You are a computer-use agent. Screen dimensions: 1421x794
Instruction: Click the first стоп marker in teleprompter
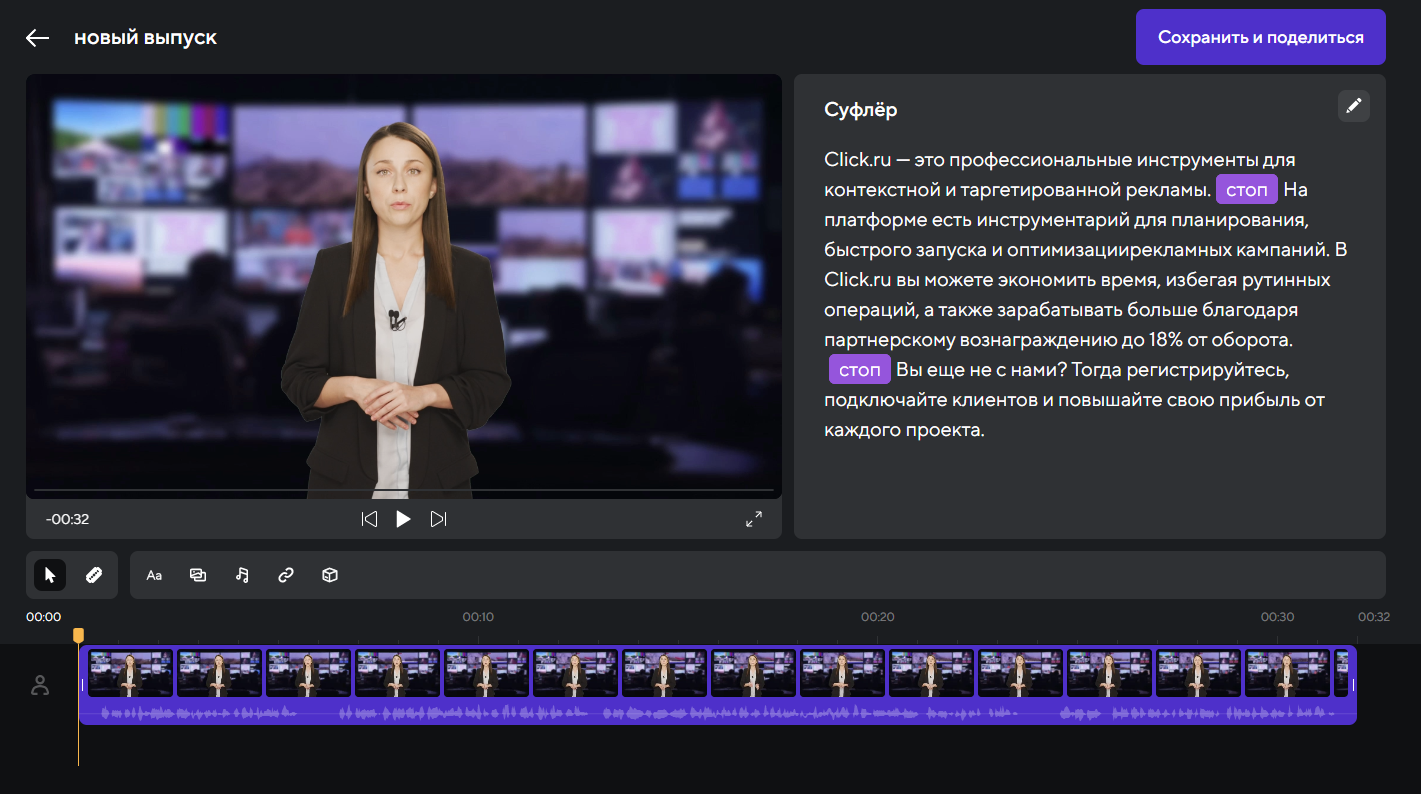(1246, 190)
